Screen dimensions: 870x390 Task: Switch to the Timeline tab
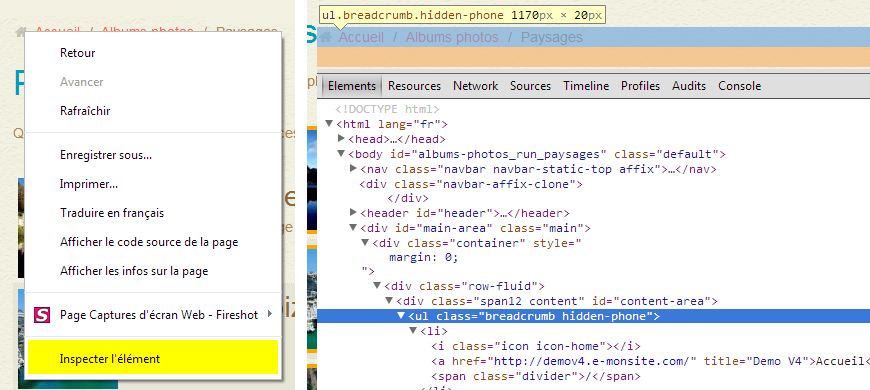click(x=586, y=85)
